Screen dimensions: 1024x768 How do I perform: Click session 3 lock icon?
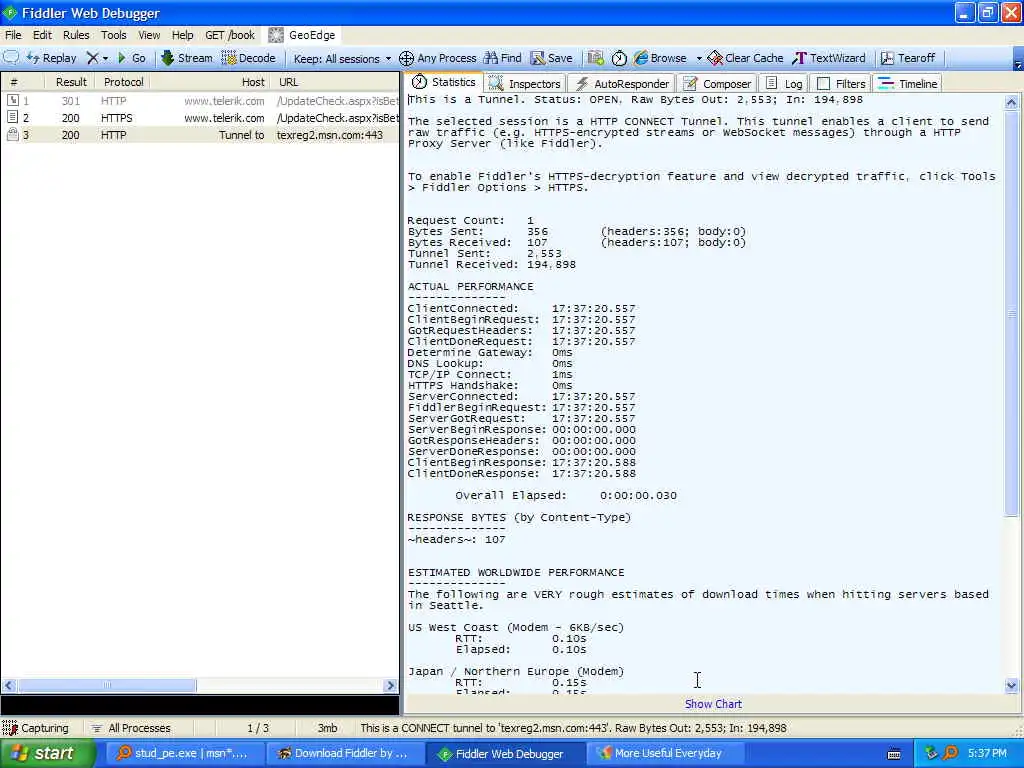click(x=12, y=135)
